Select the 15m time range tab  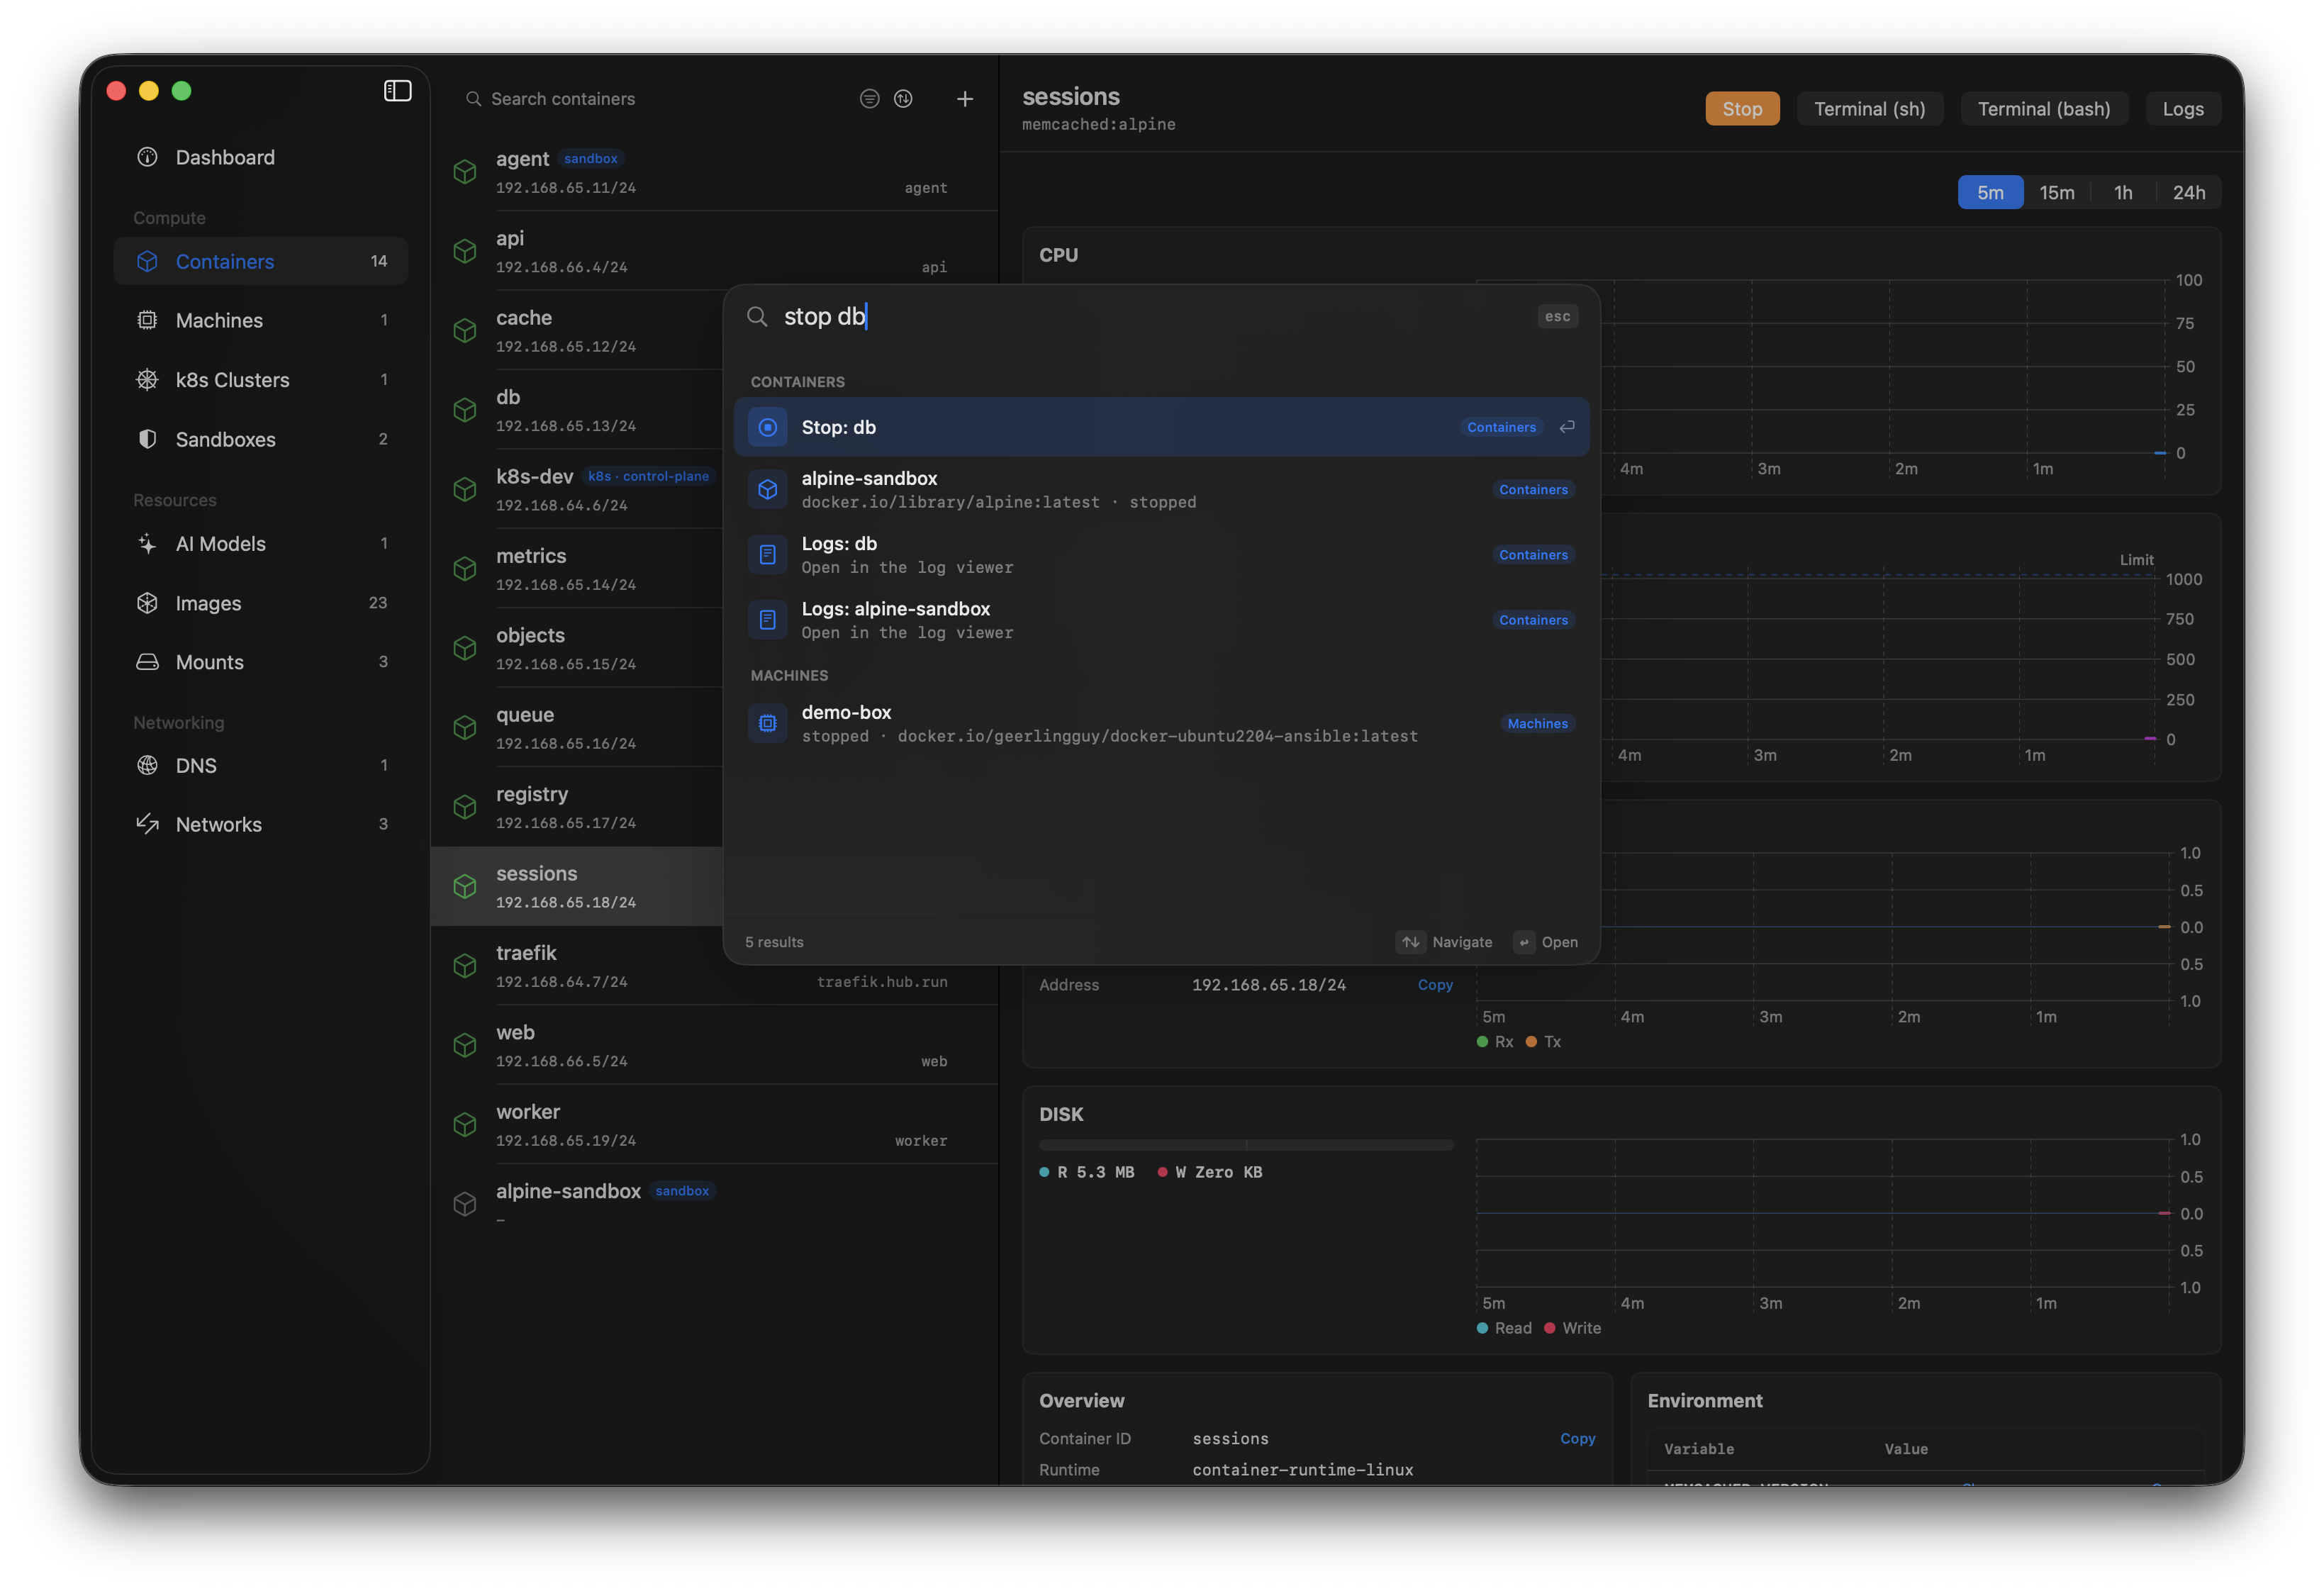2057,192
